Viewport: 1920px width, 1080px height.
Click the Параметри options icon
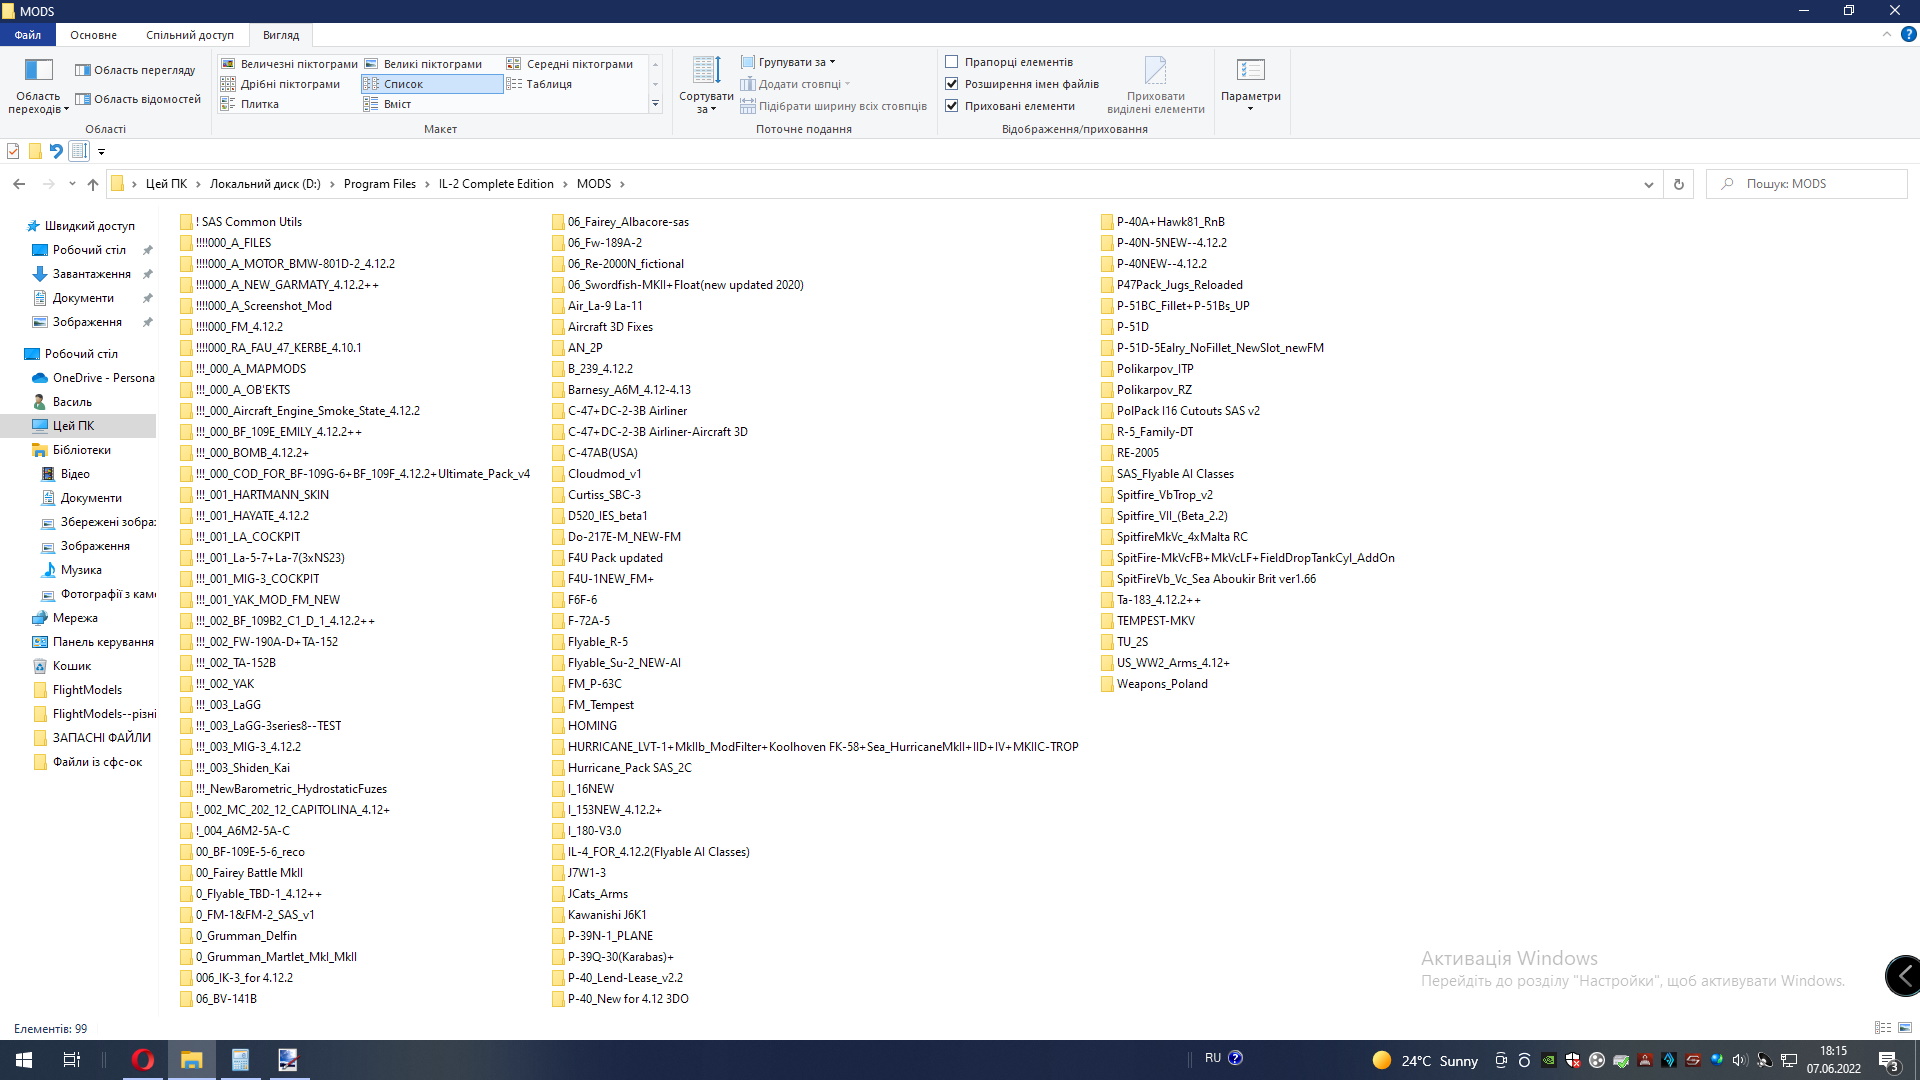click(1250, 71)
